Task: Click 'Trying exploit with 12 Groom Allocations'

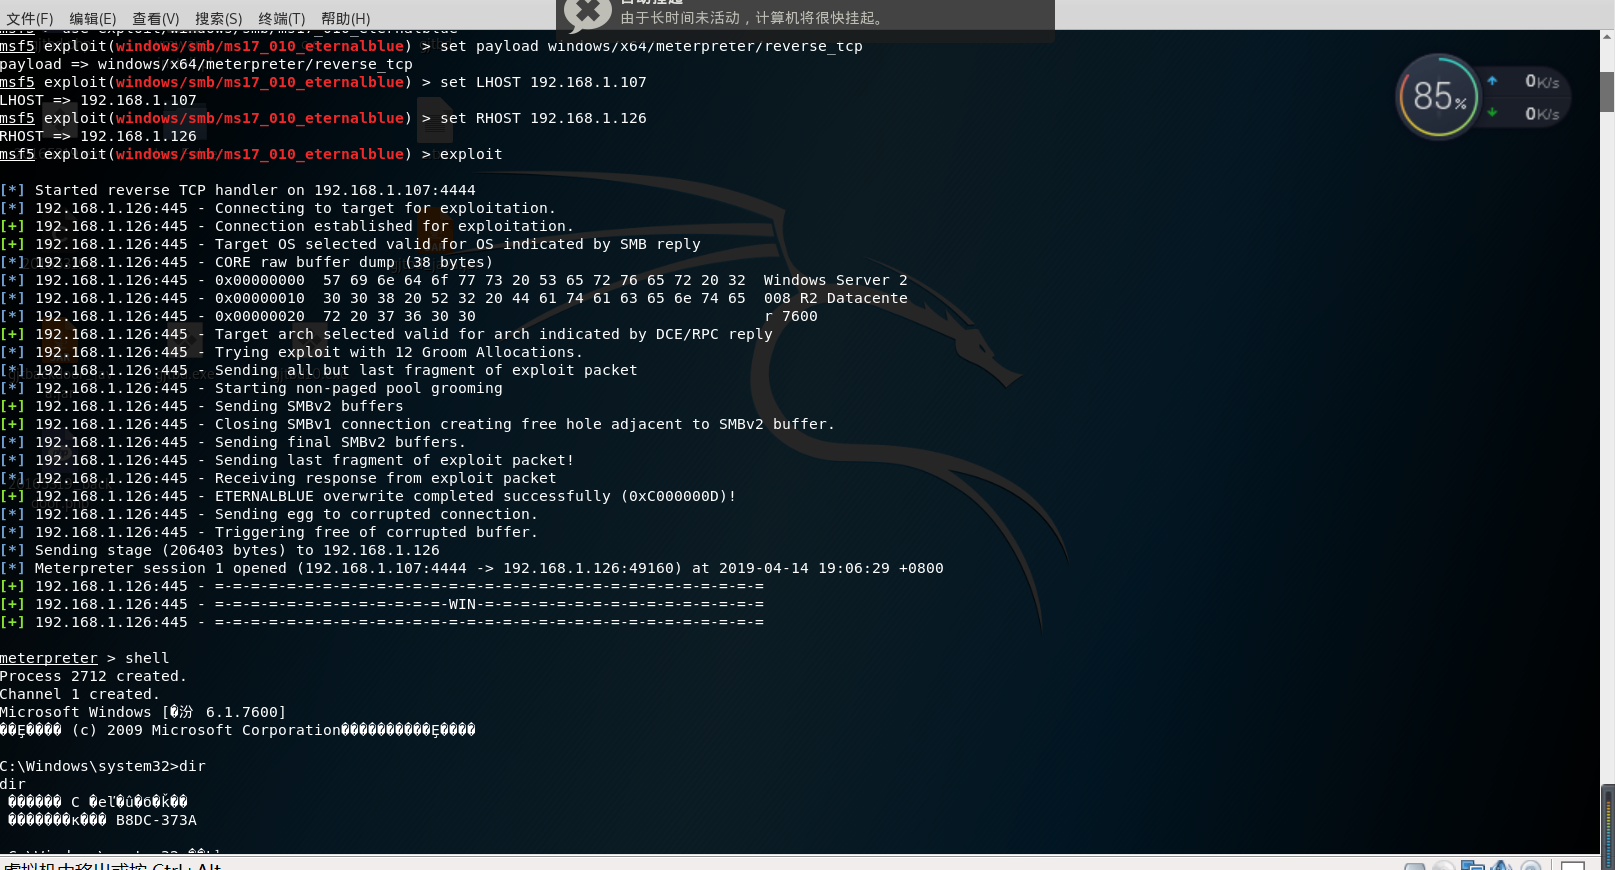Action: 398,352
